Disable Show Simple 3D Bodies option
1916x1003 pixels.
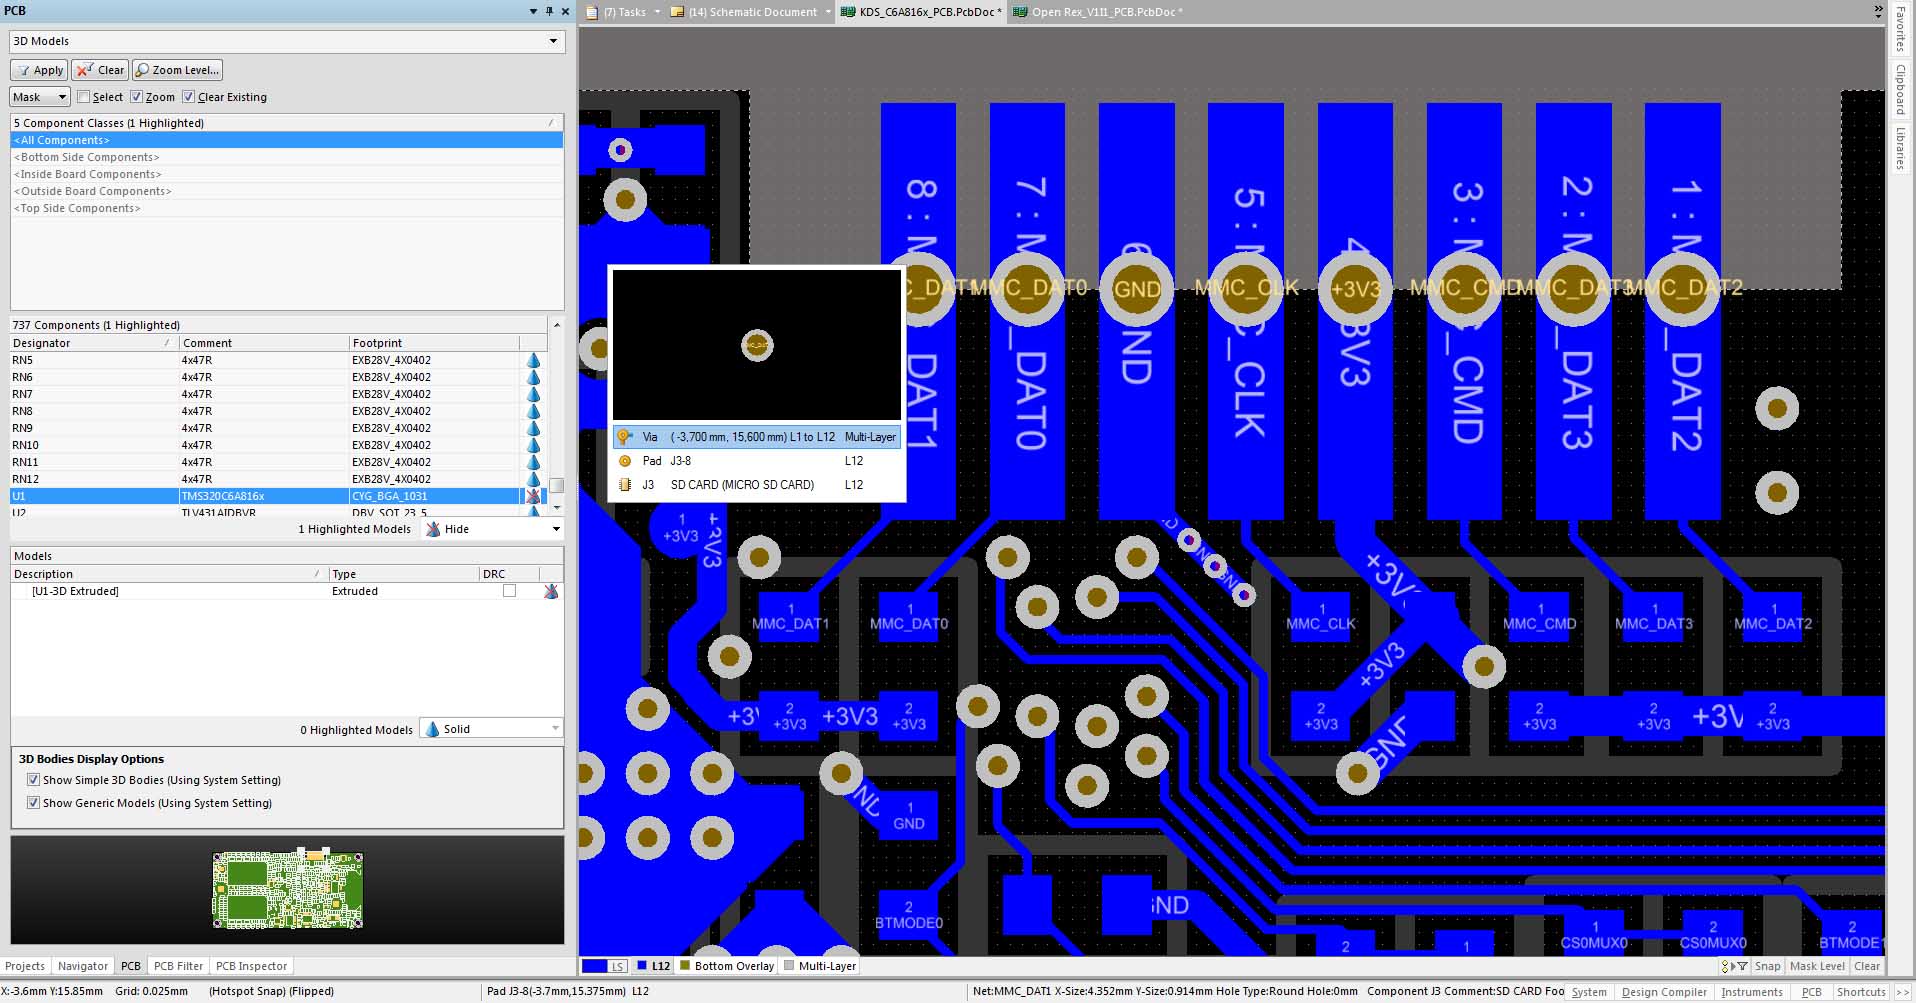coord(33,780)
